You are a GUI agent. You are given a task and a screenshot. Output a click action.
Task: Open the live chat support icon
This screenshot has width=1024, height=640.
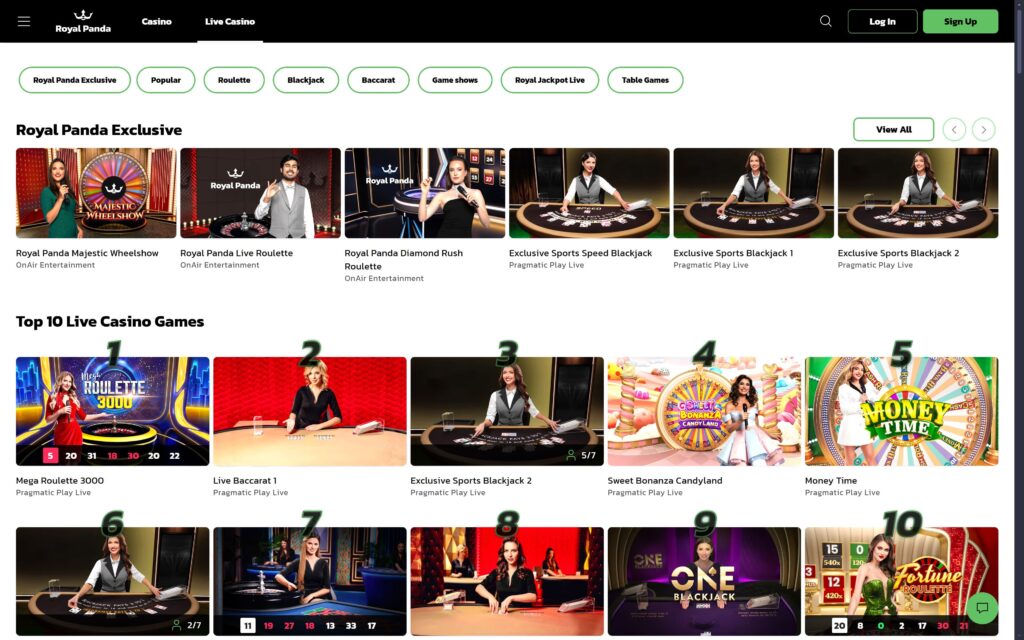coord(982,608)
